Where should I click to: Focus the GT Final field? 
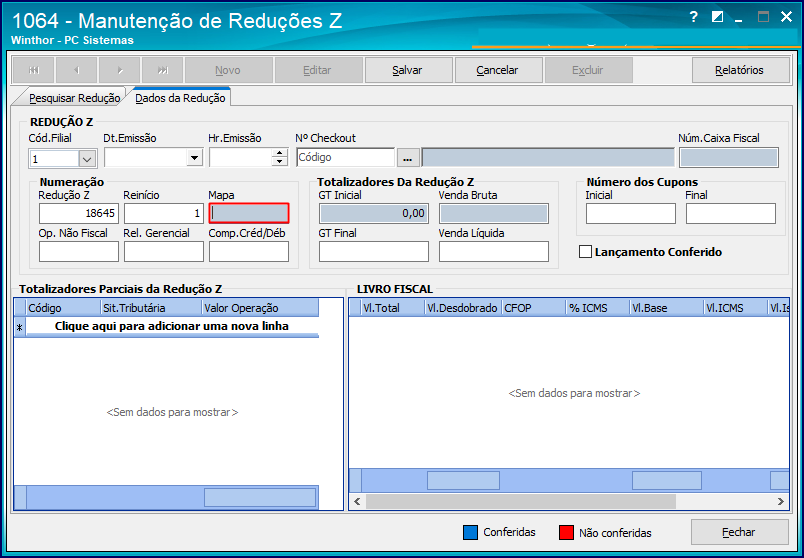(x=374, y=251)
